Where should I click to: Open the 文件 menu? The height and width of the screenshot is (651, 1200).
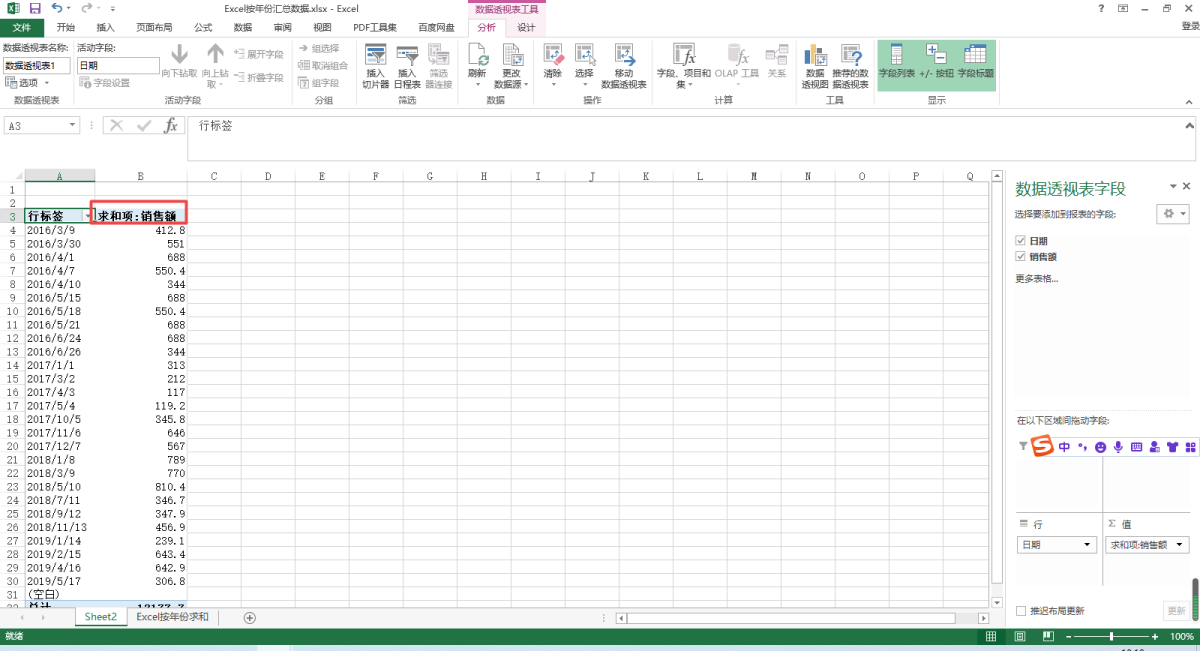coord(22,27)
